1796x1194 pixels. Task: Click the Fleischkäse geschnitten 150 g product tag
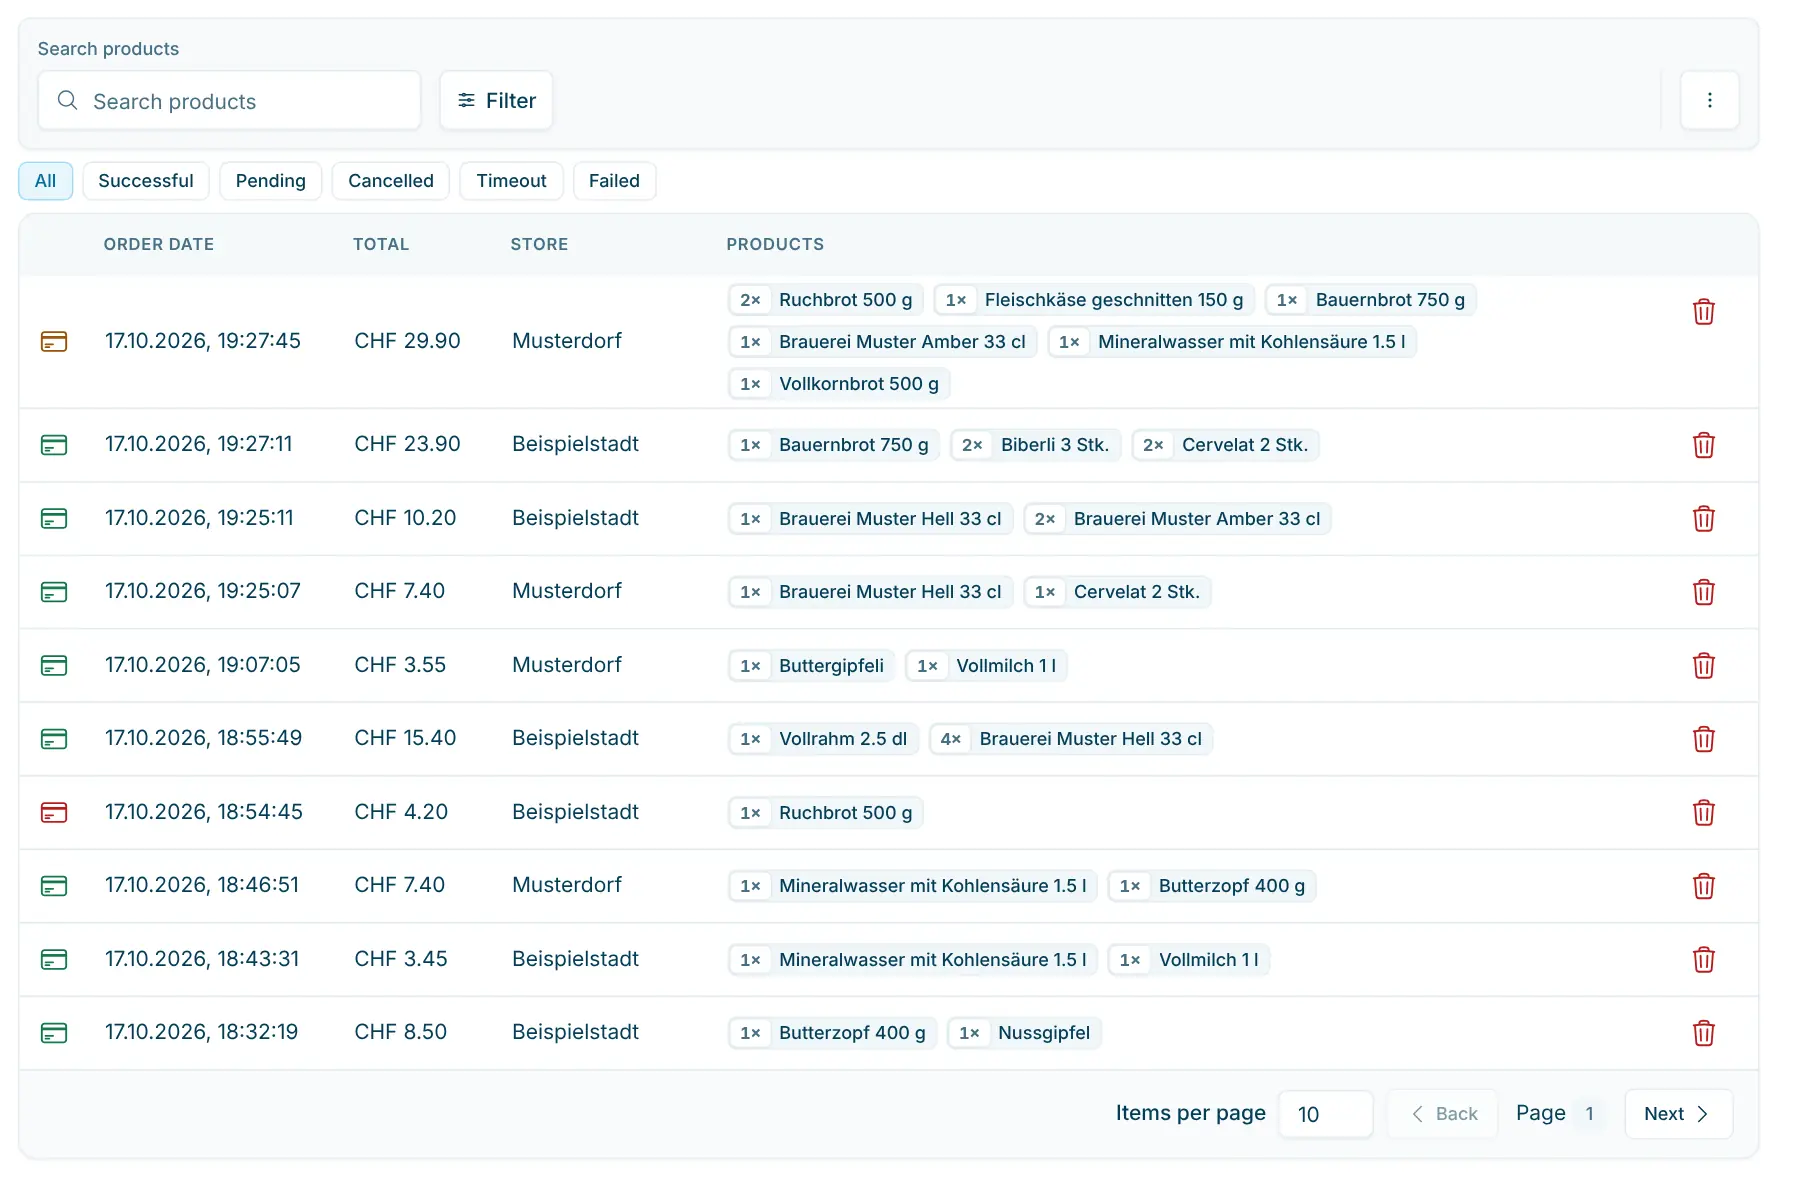1094,300
